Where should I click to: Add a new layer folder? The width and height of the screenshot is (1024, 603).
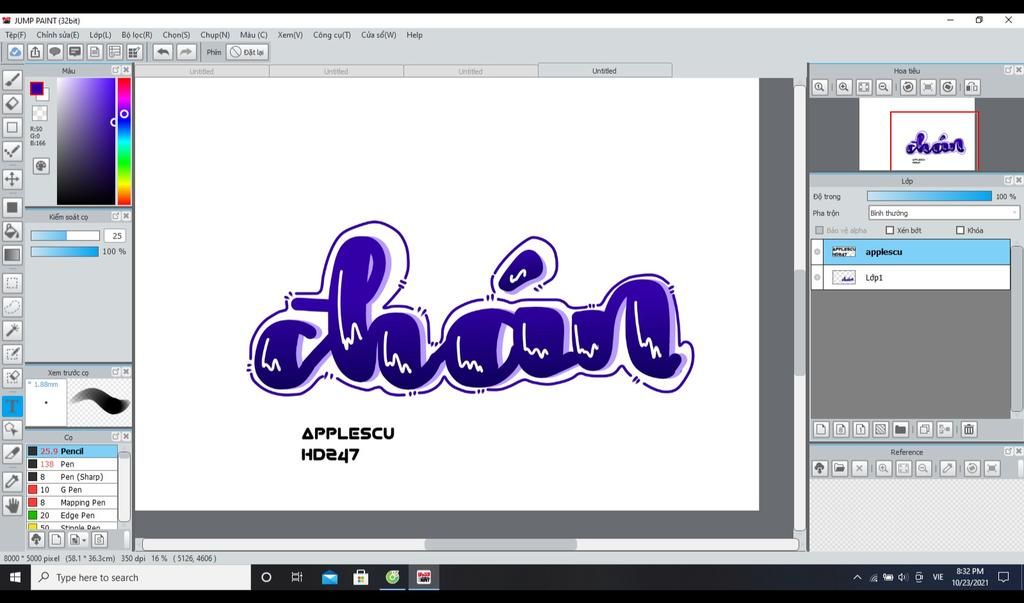901,429
